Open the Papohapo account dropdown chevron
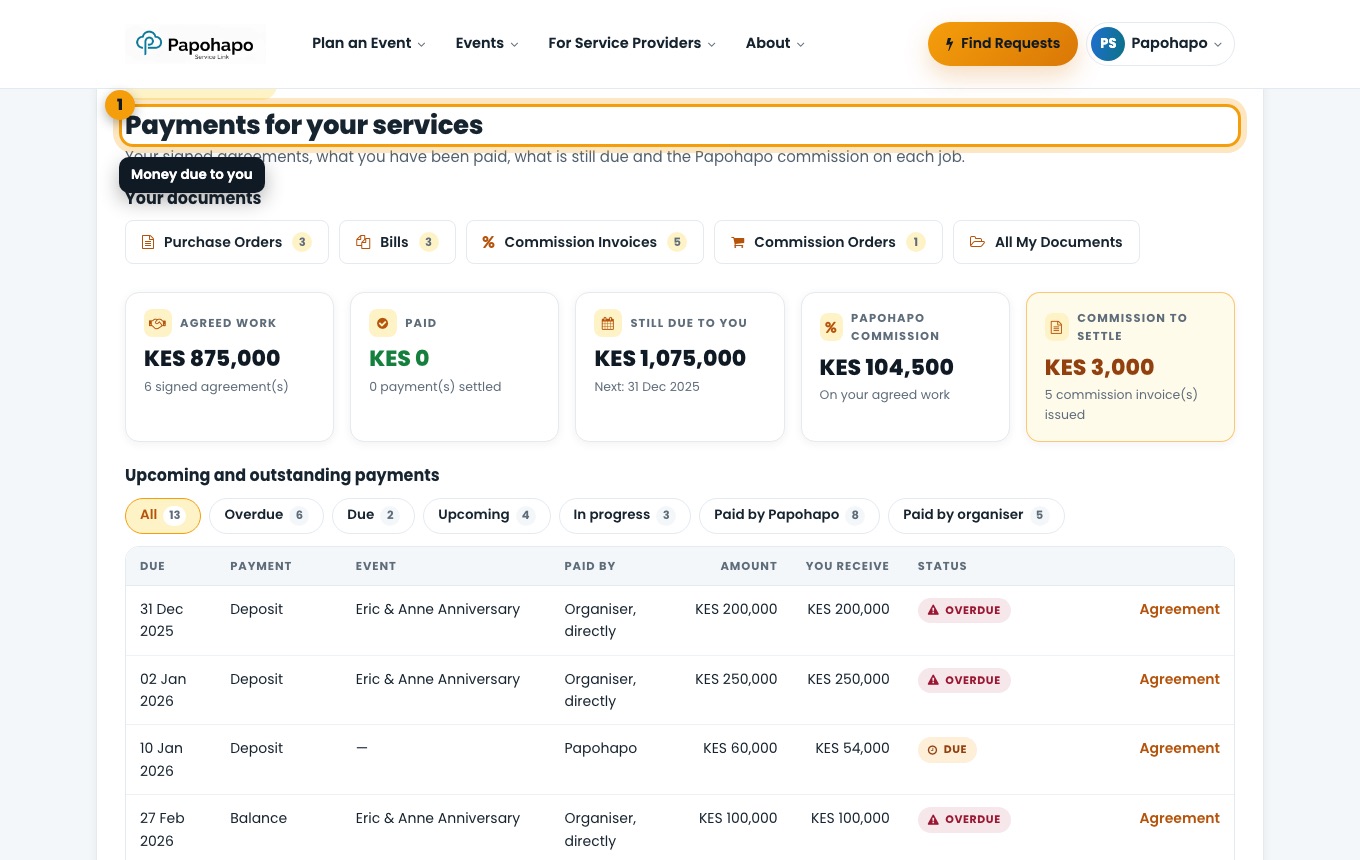 pyautogui.click(x=1218, y=44)
